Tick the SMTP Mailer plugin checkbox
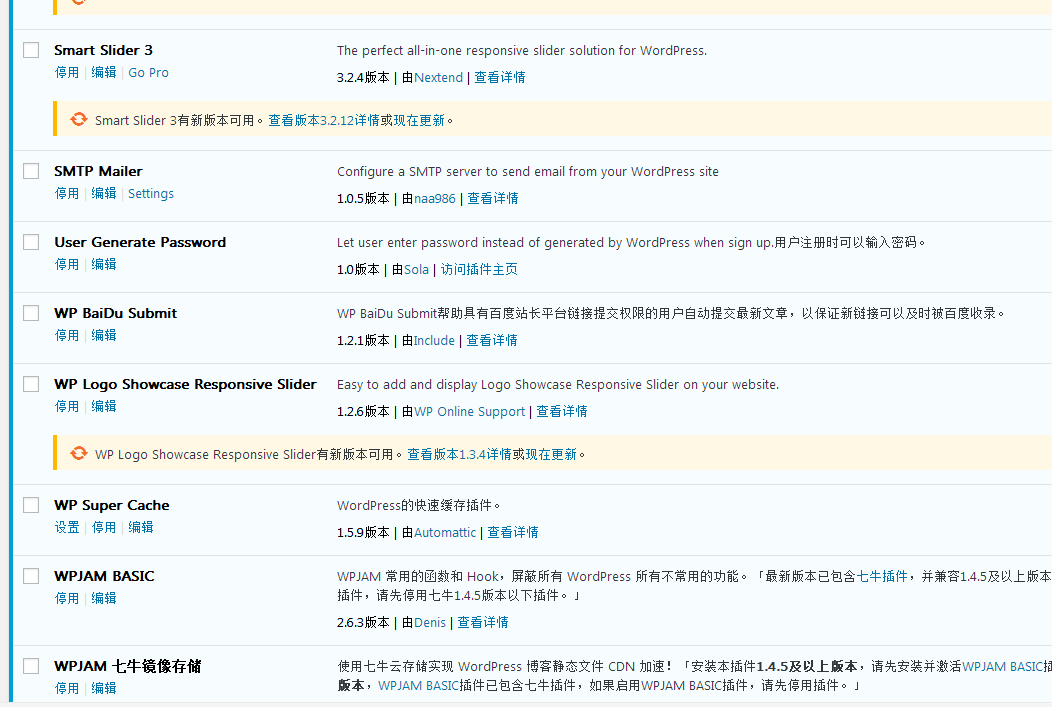 (x=31, y=171)
